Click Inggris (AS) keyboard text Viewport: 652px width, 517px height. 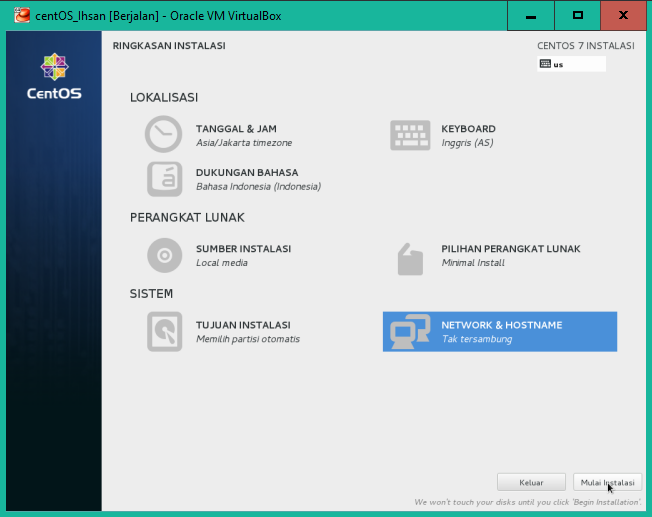(467, 143)
